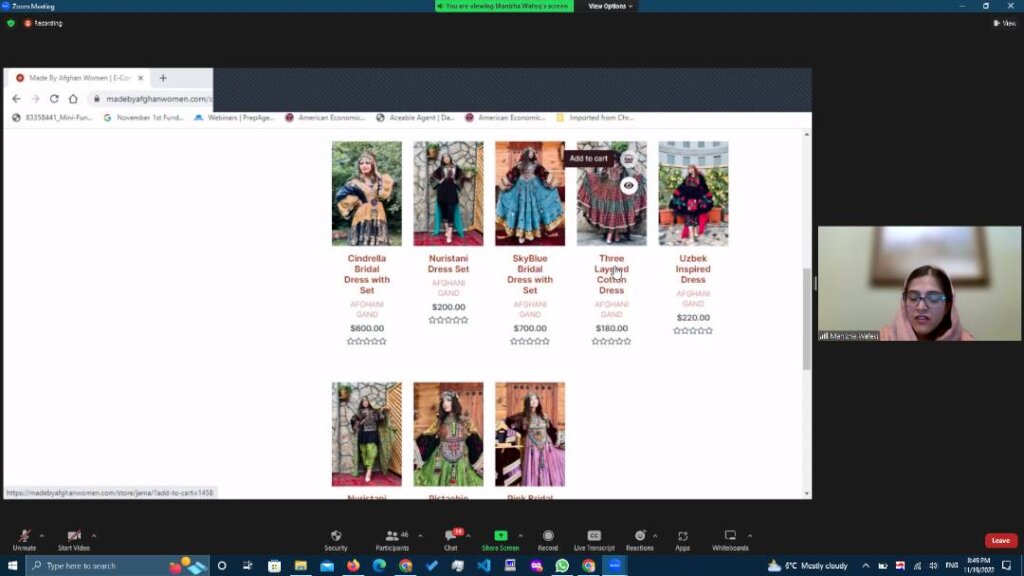Open the Reactions picker
The image size is (1024, 576).
[x=639, y=540]
